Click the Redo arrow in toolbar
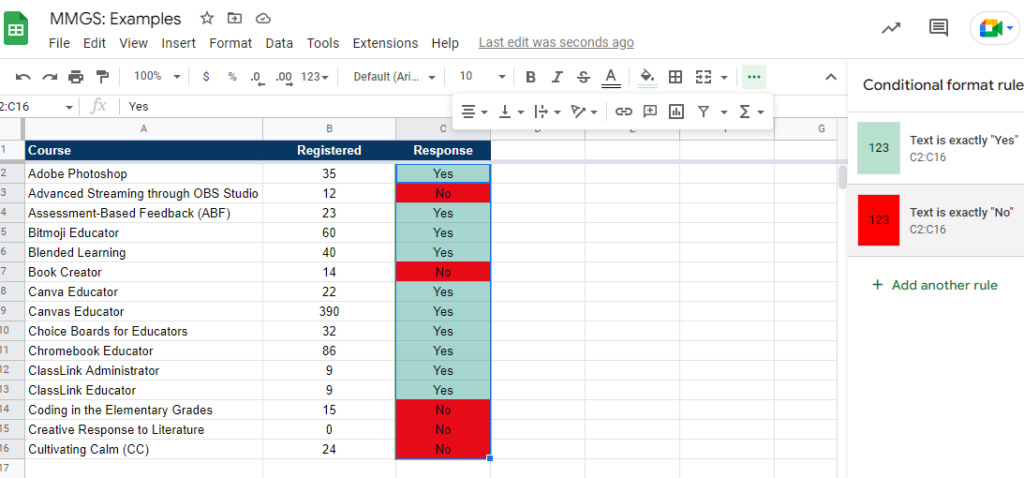The height and width of the screenshot is (478, 1024). [x=50, y=77]
